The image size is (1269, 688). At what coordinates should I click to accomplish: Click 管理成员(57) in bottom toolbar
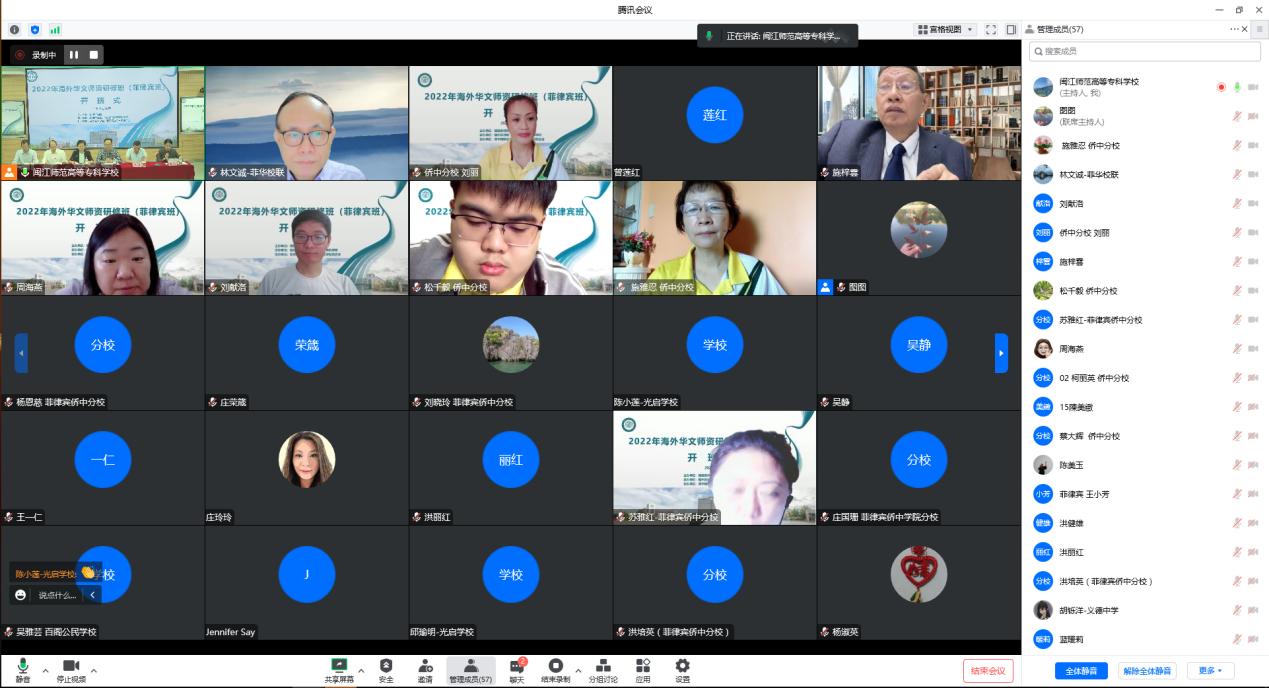(470, 669)
